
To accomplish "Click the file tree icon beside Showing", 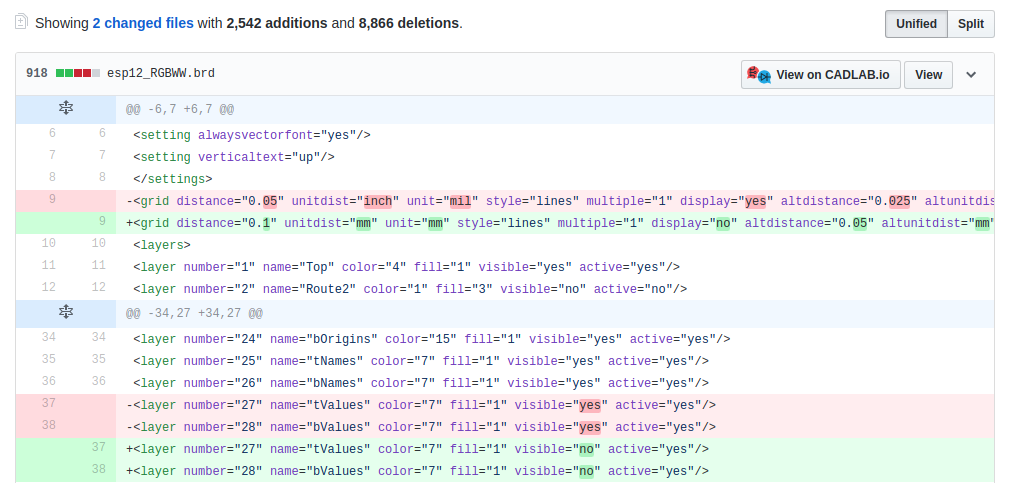I will 21,22.
